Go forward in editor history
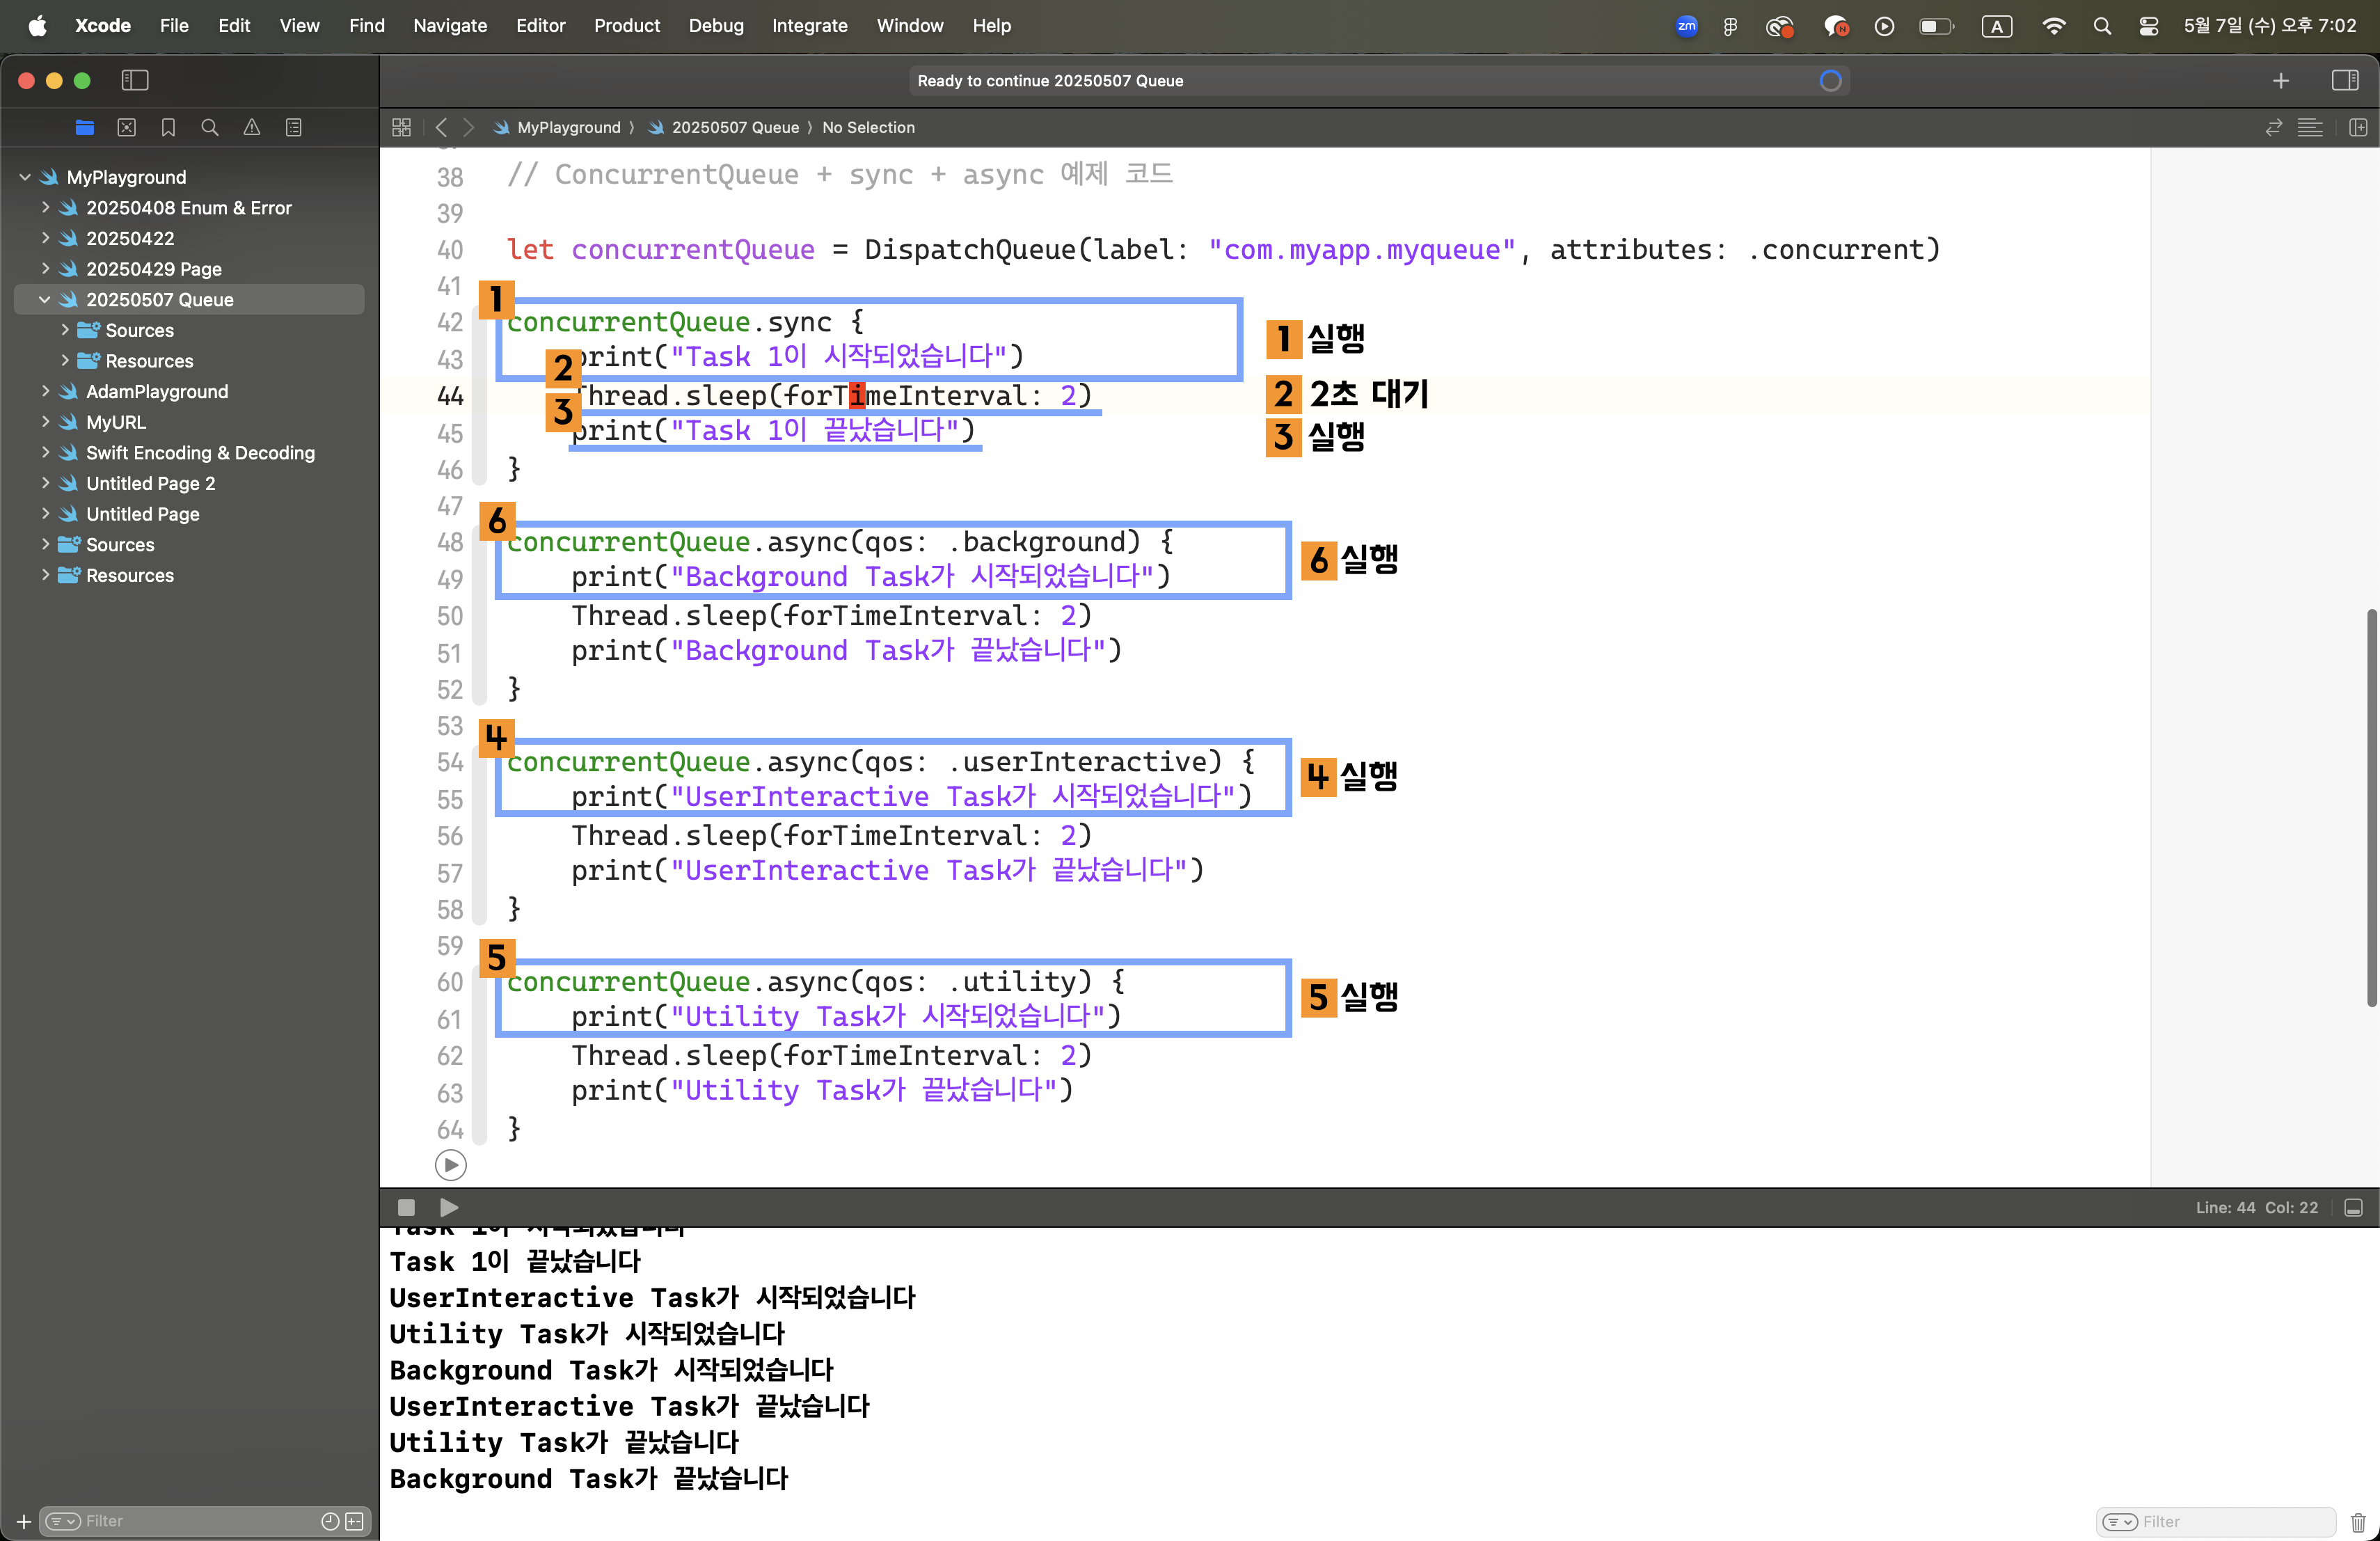The width and height of the screenshot is (2380, 1541). point(469,127)
